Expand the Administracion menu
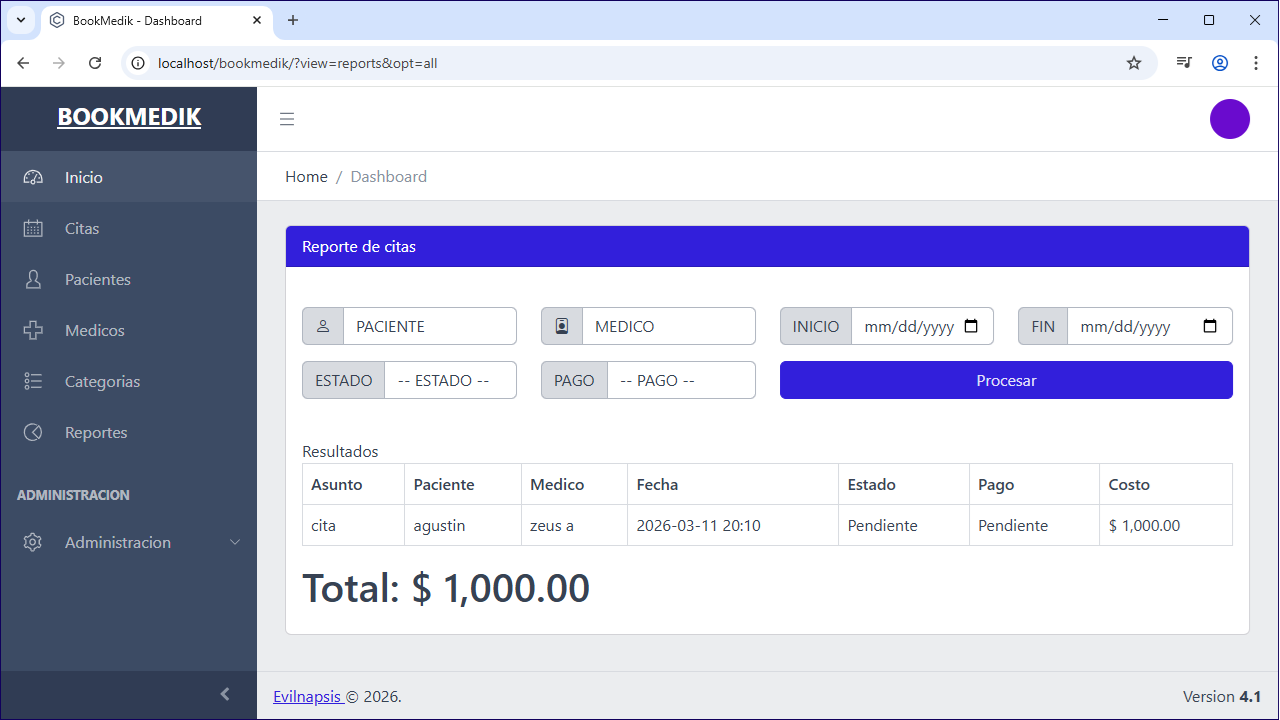The width and height of the screenshot is (1280, 720). coord(129,542)
